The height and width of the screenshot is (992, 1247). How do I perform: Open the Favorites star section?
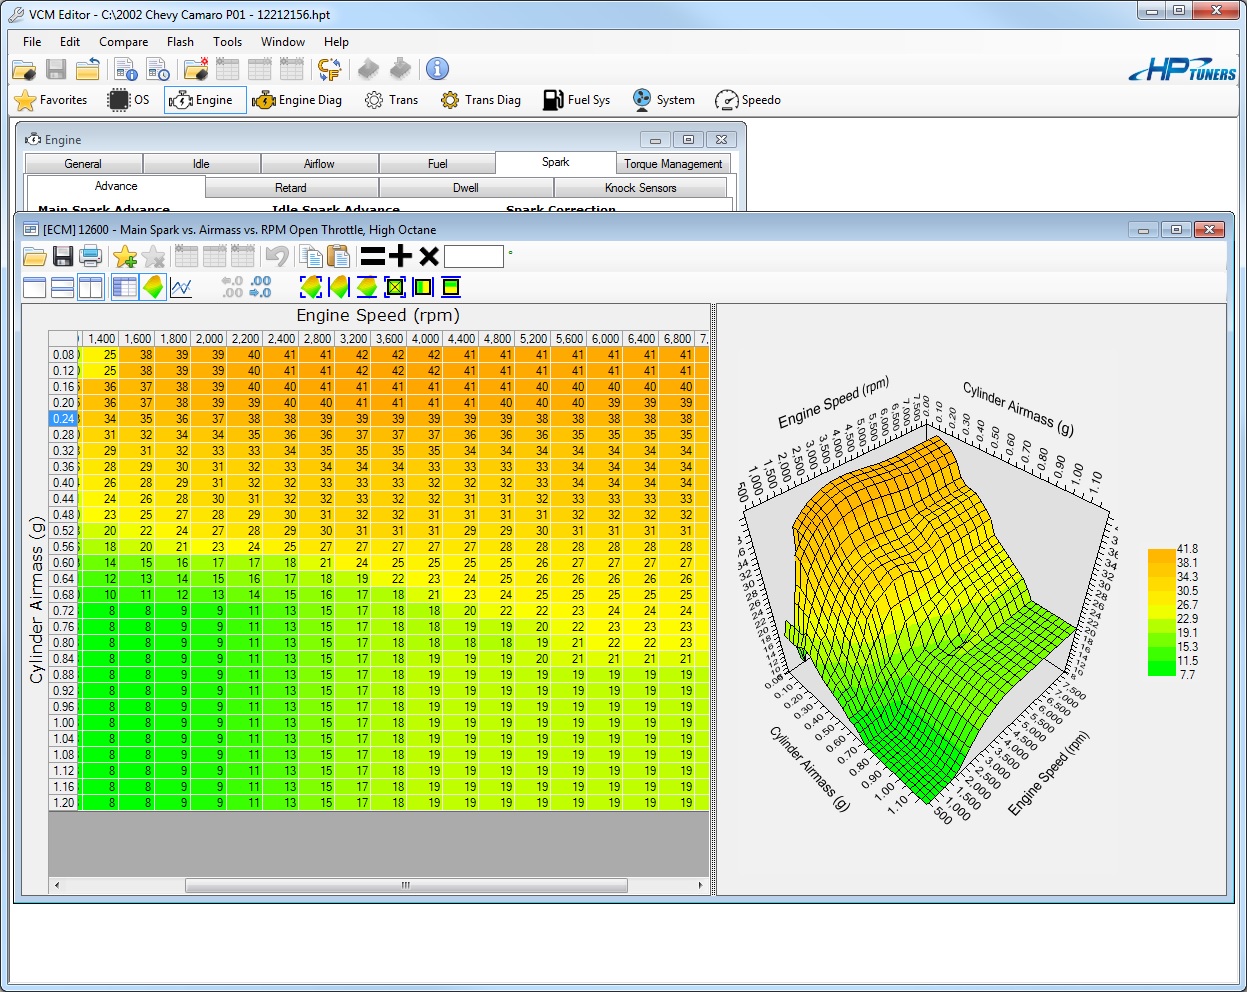[x=51, y=100]
